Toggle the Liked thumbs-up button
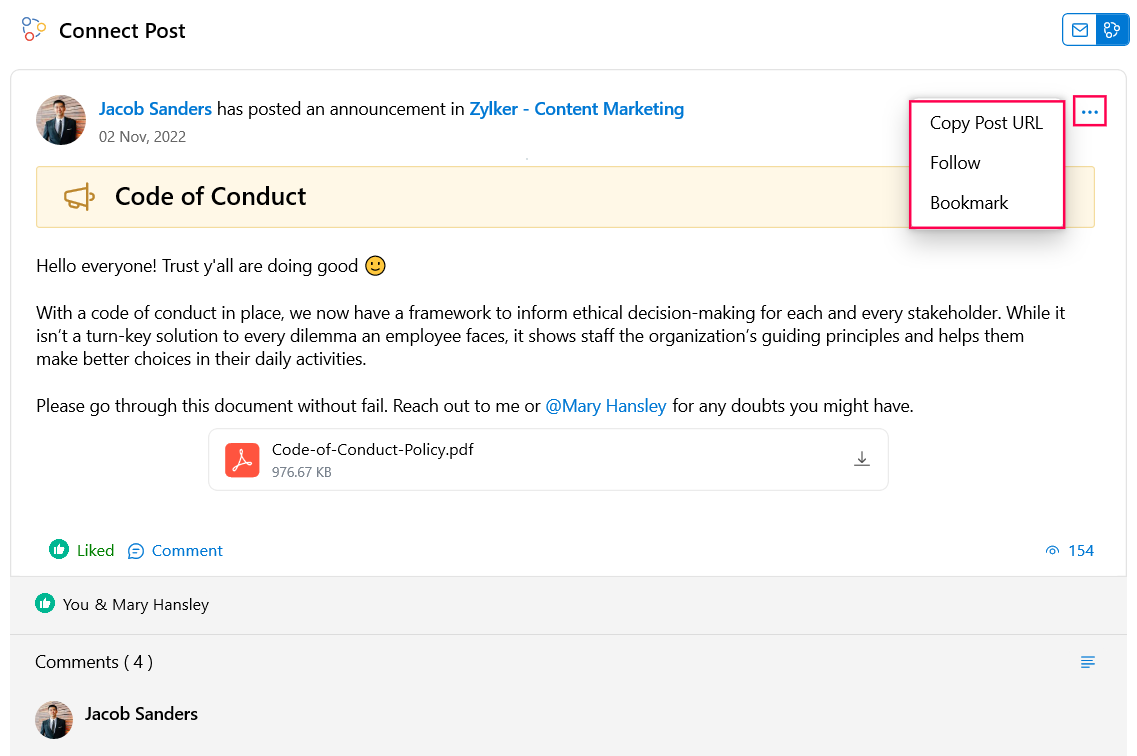This screenshot has height=756, width=1137. coord(81,550)
